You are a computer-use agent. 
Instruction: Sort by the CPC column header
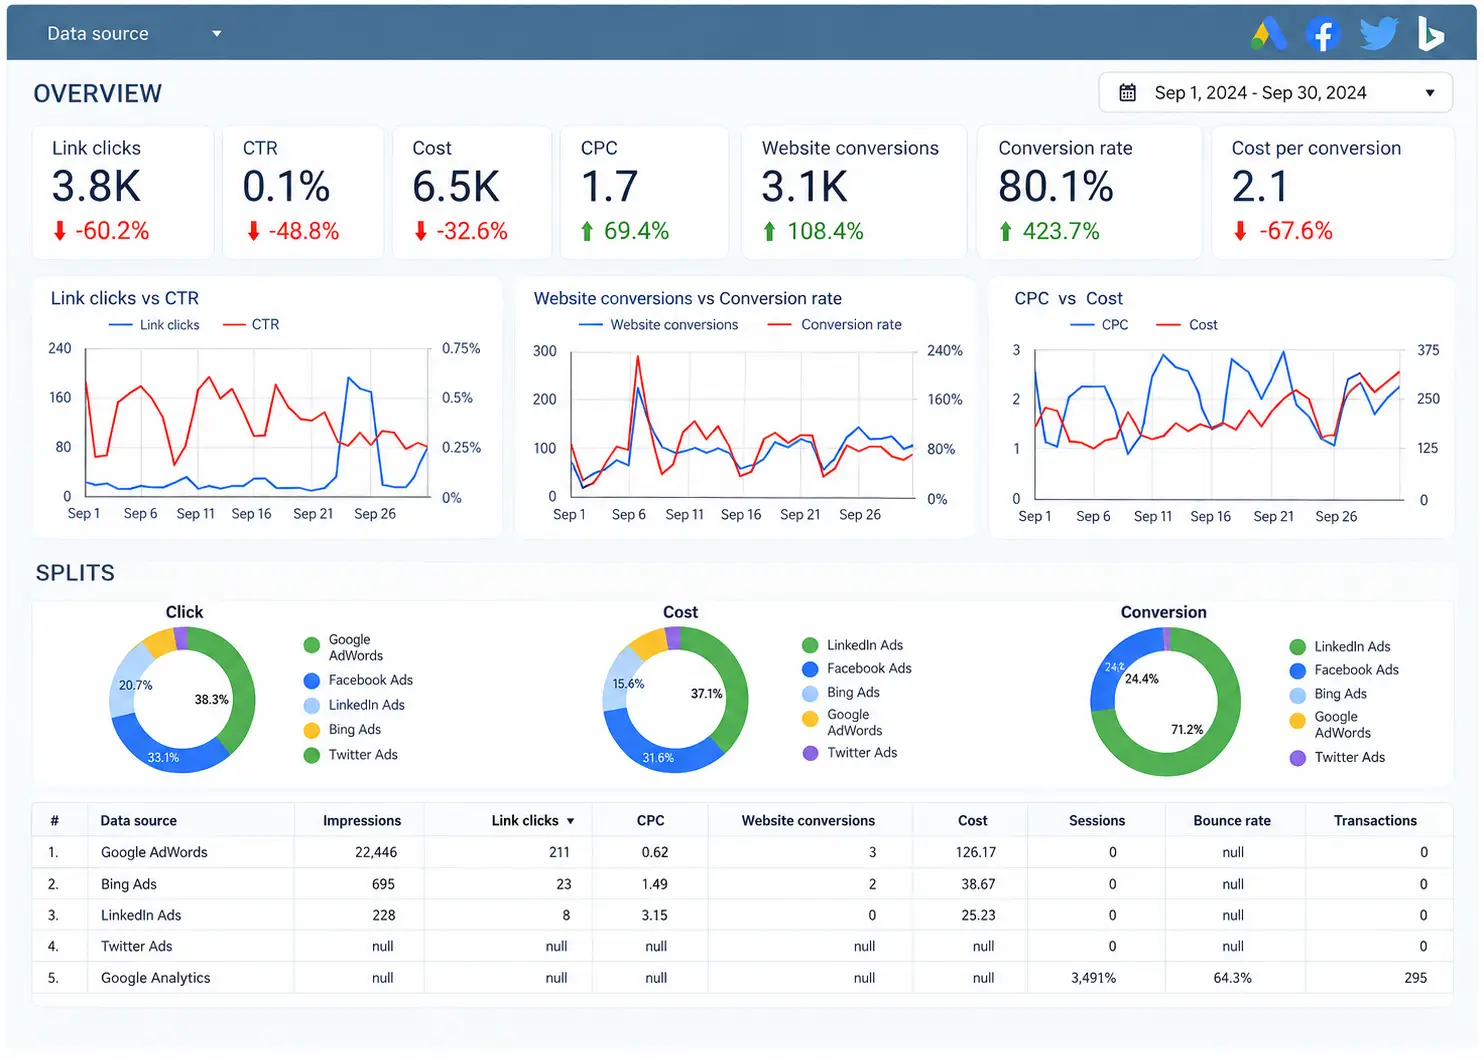click(650, 822)
